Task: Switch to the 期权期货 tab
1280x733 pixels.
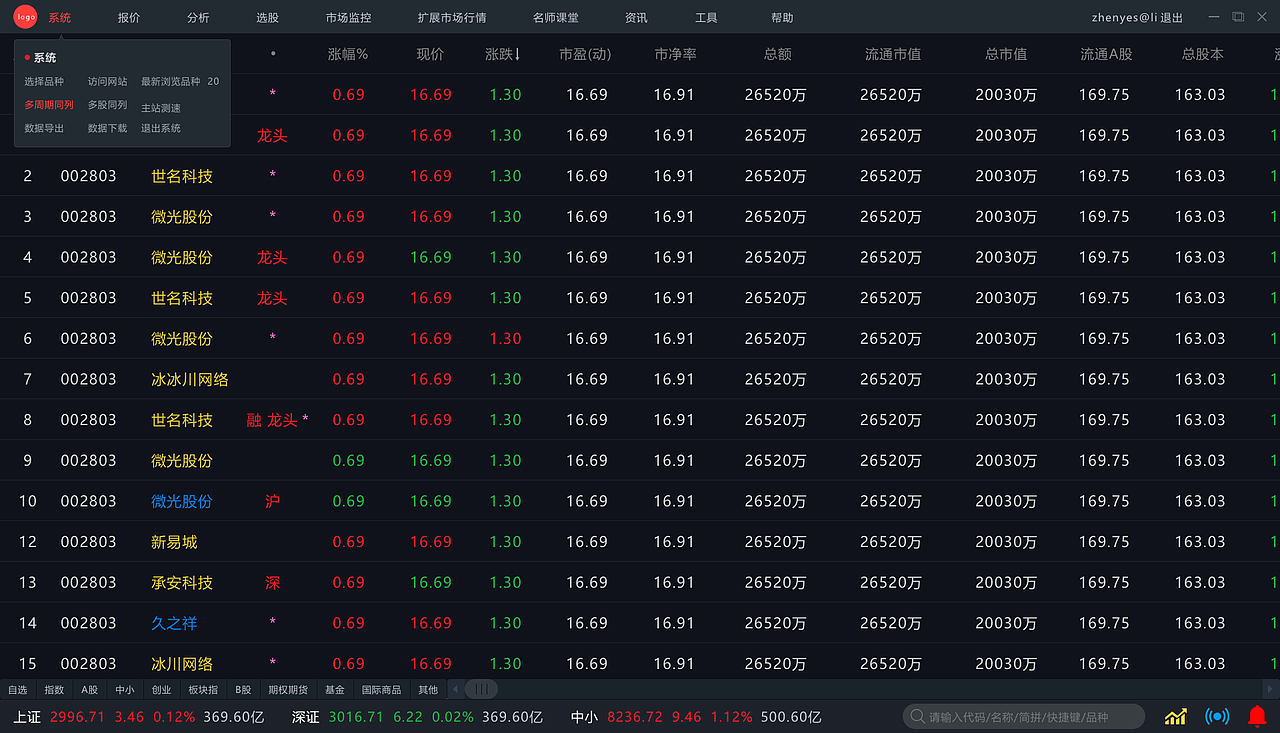Action: tap(288, 690)
